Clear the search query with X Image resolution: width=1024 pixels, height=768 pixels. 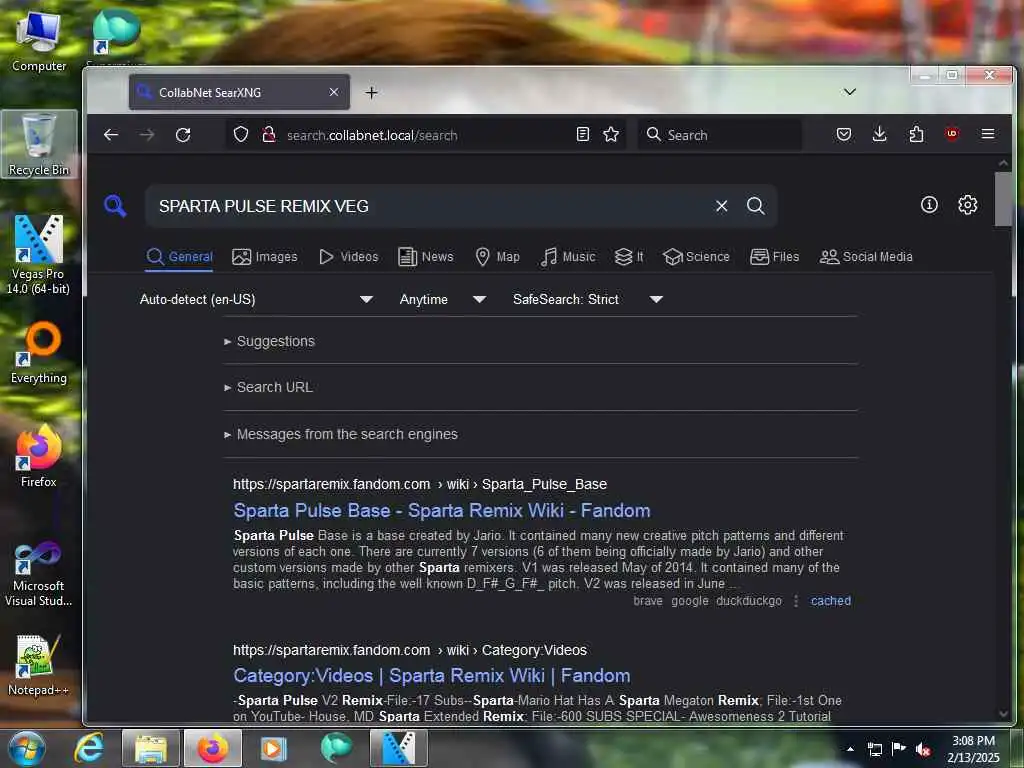tap(721, 206)
